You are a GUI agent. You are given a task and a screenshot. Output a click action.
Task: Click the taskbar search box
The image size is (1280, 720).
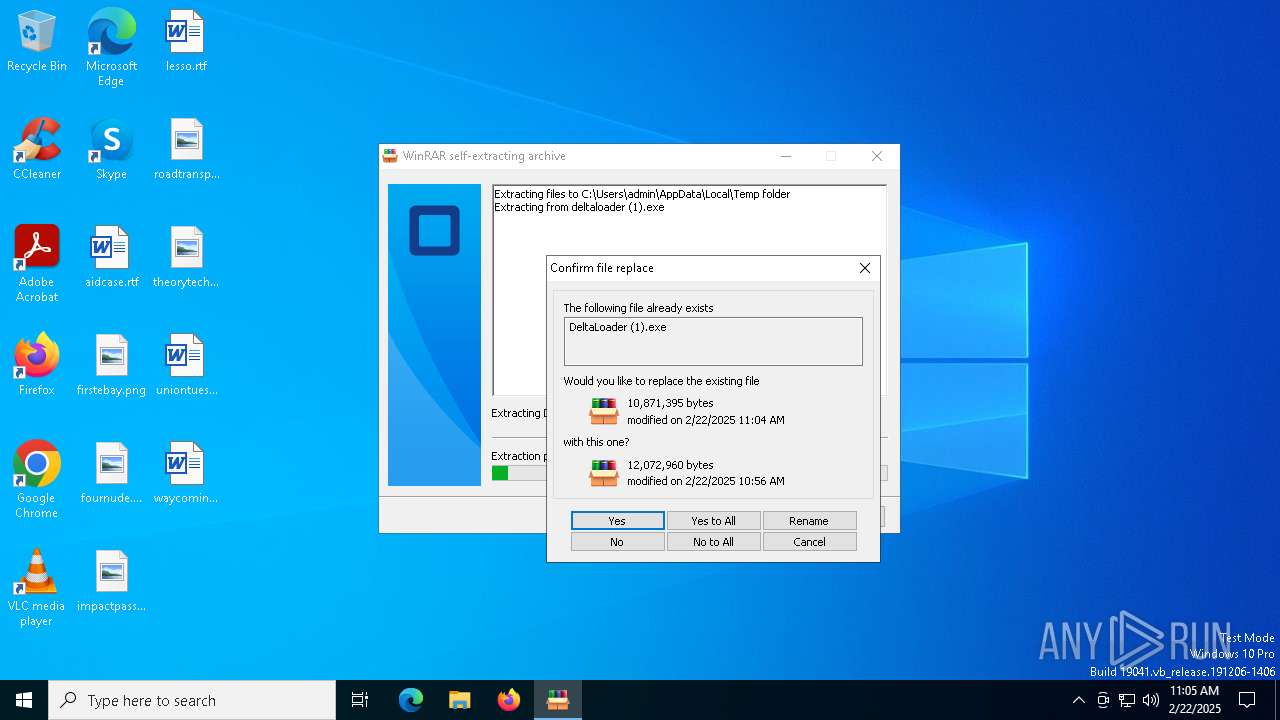point(192,700)
